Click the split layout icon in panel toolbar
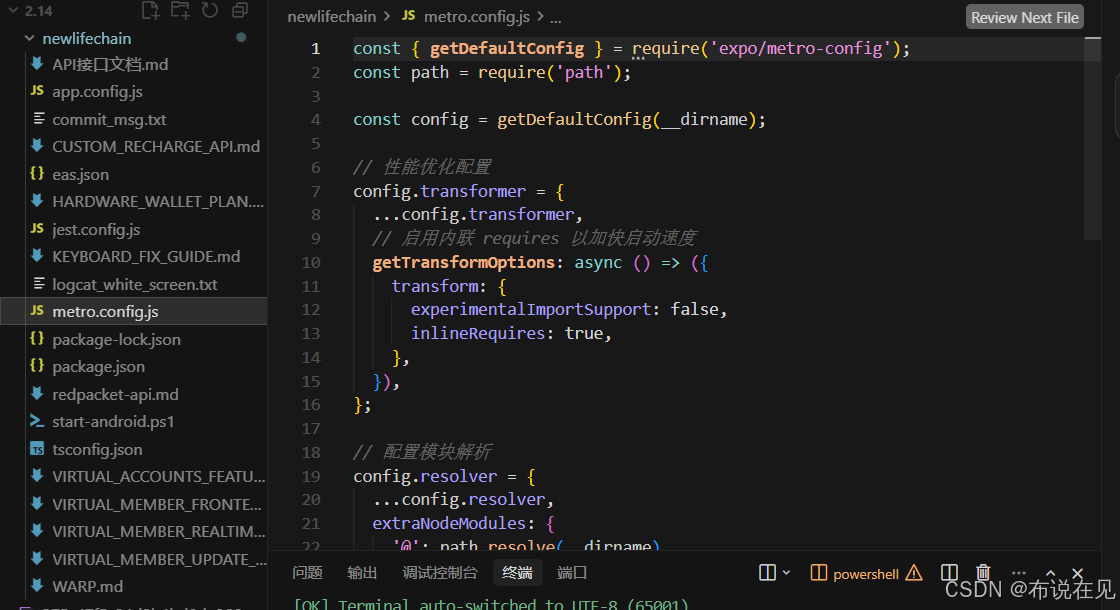Image resolution: width=1120 pixels, height=610 pixels. point(767,573)
